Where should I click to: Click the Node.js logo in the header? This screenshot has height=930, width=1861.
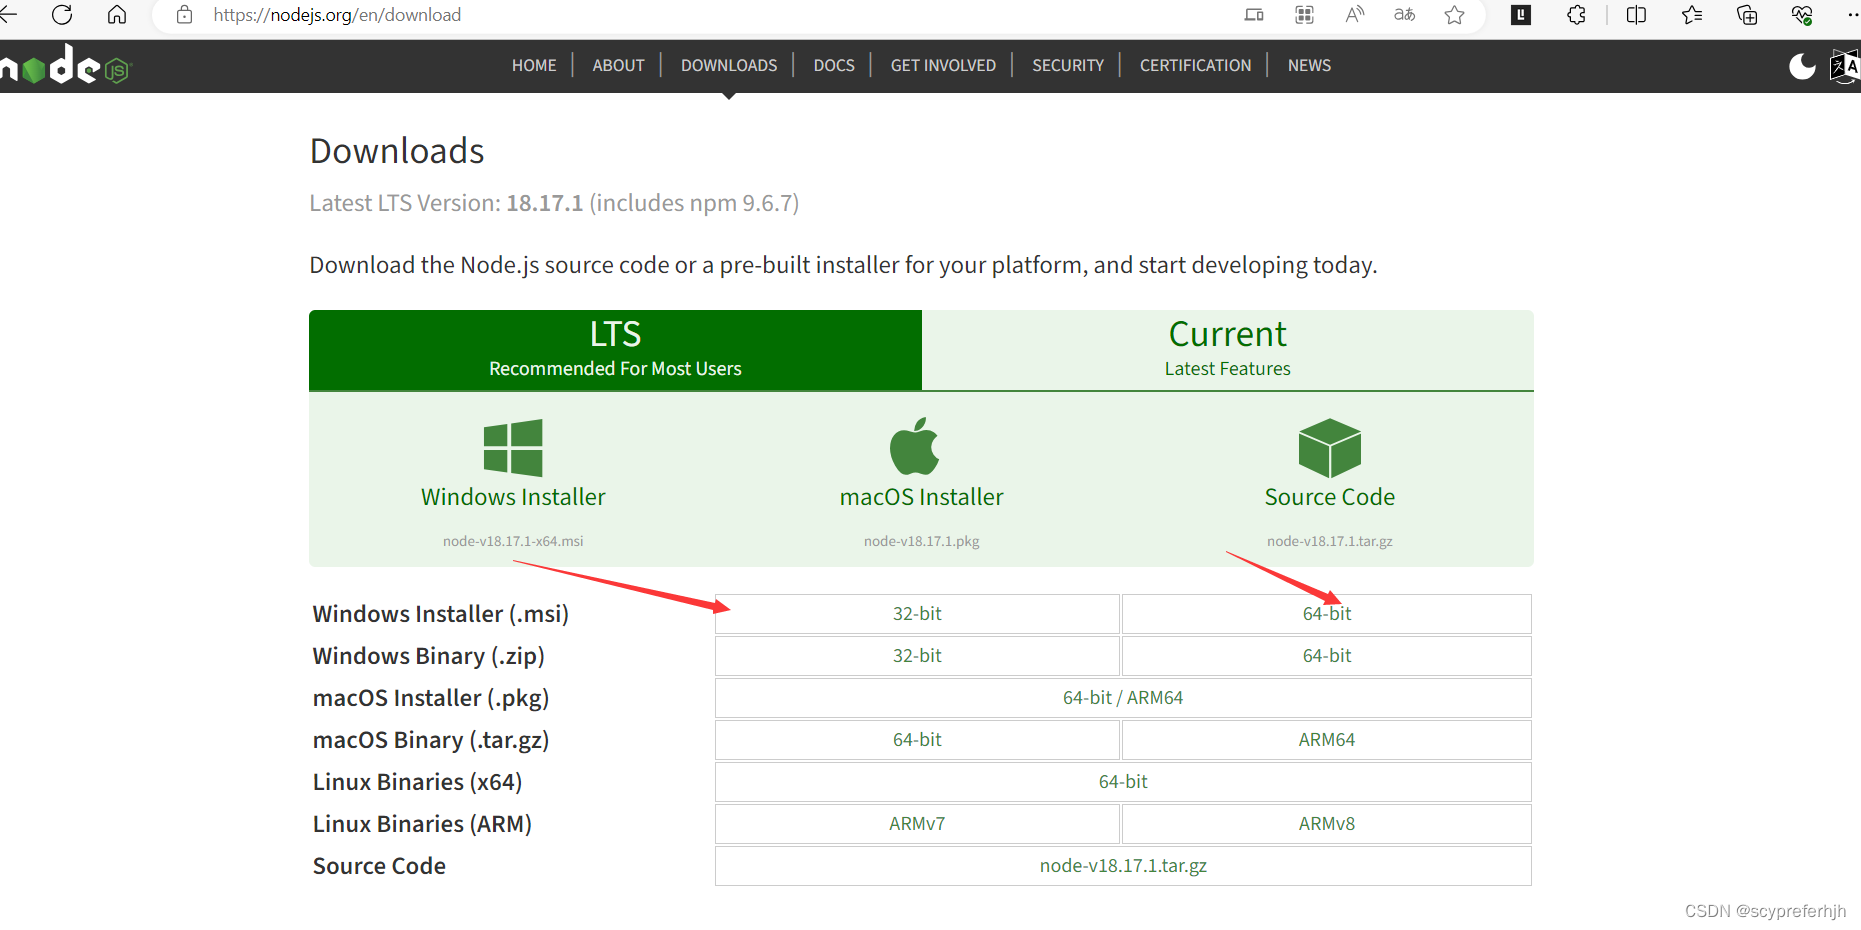(x=65, y=66)
